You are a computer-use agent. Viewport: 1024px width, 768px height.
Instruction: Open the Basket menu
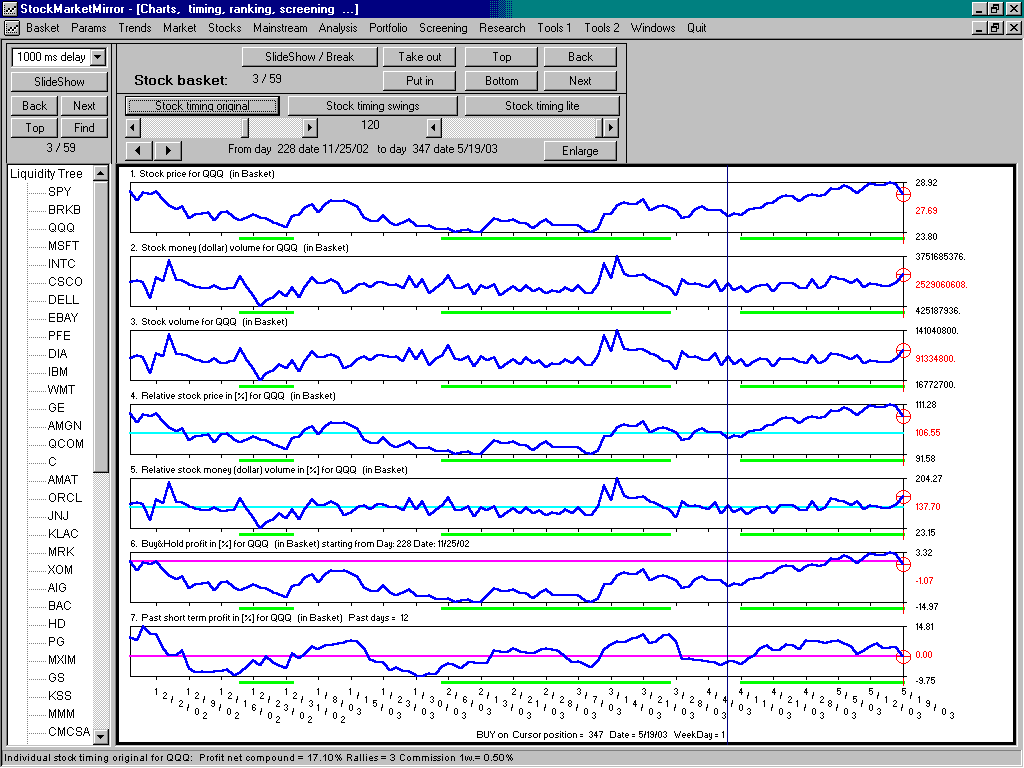(x=42, y=28)
